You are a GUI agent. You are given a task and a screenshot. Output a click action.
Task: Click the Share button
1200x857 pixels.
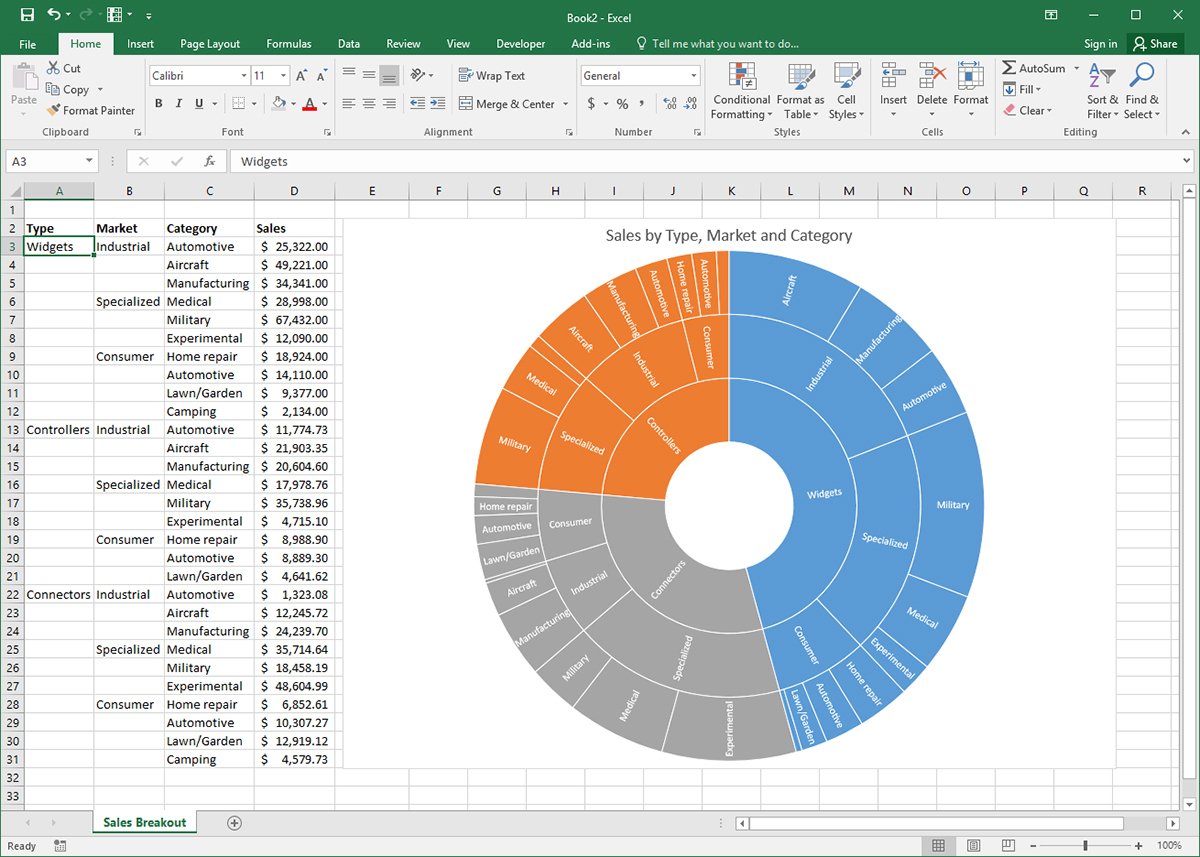(x=1154, y=44)
